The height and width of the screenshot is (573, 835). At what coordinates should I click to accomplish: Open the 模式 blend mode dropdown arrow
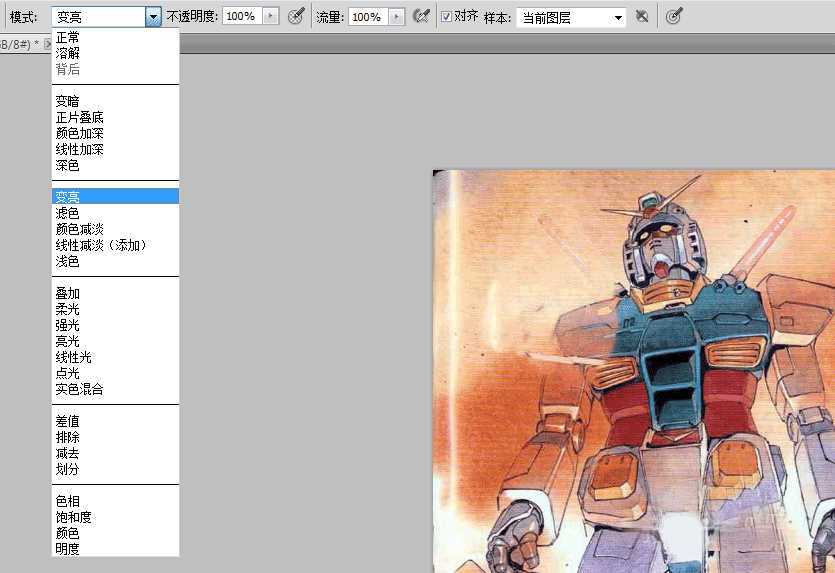point(152,17)
